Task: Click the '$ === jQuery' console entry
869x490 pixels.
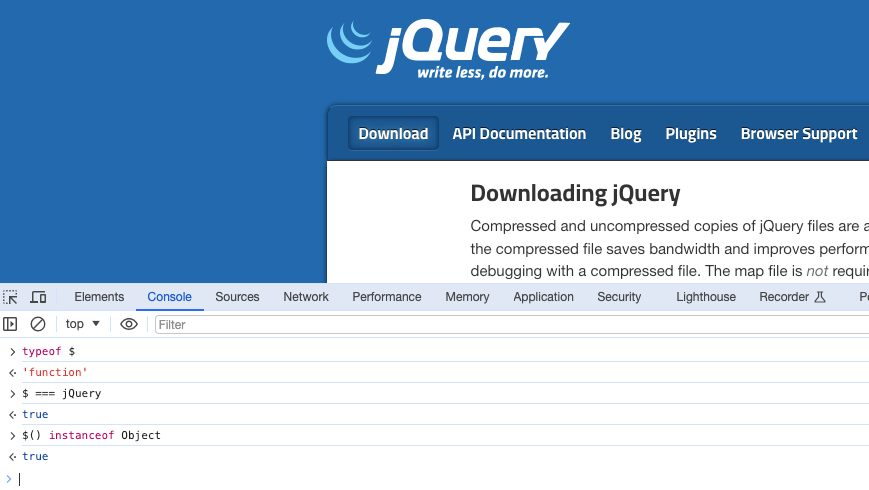Action: [62, 394]
